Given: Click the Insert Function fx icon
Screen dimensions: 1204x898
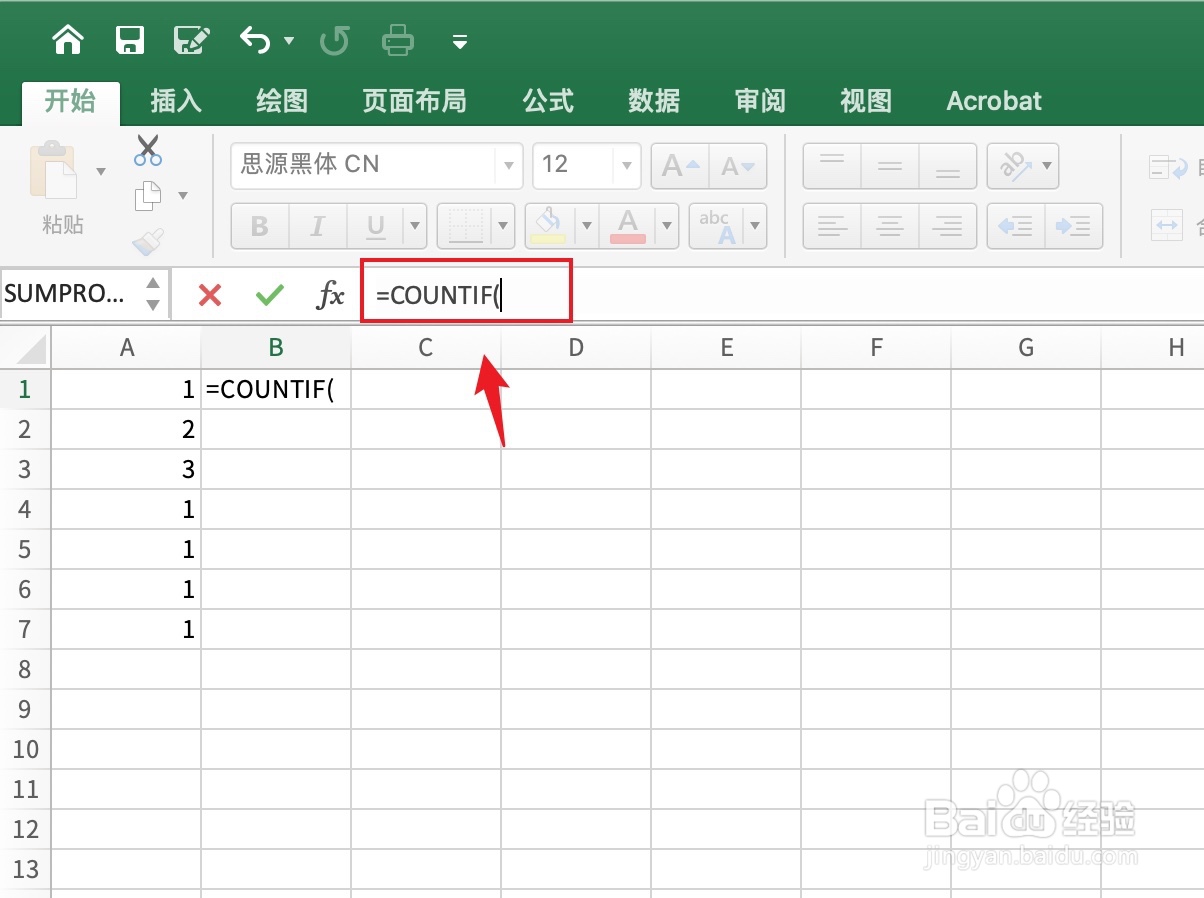Looking at the screenshot, I should [330, 294].
